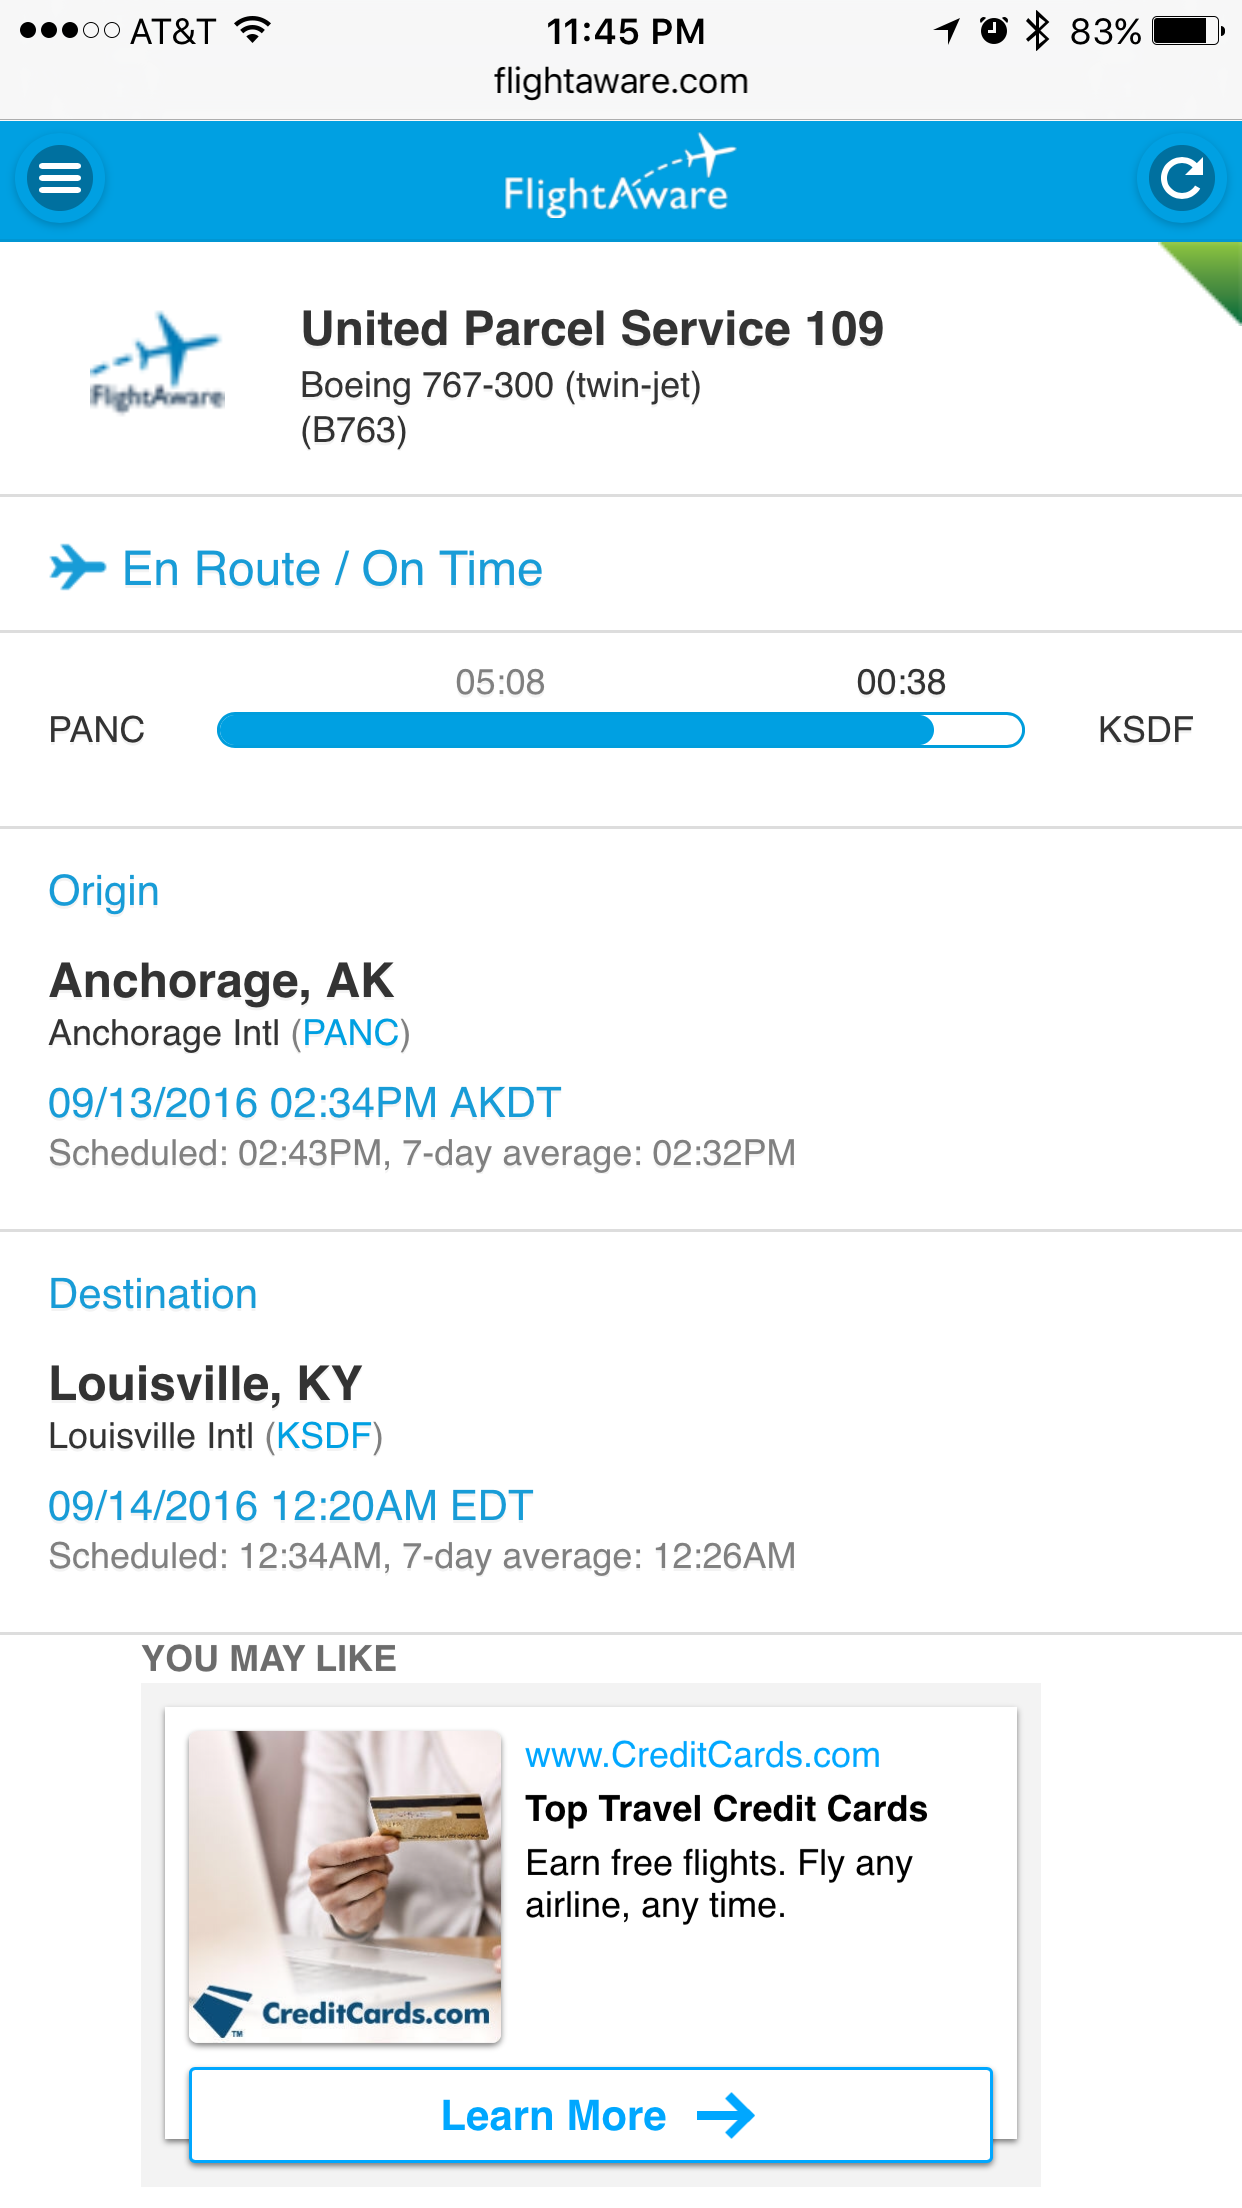Open the PANC airport link
The width and height of the screenshot is (1242, 2208).
[351, 1033]
